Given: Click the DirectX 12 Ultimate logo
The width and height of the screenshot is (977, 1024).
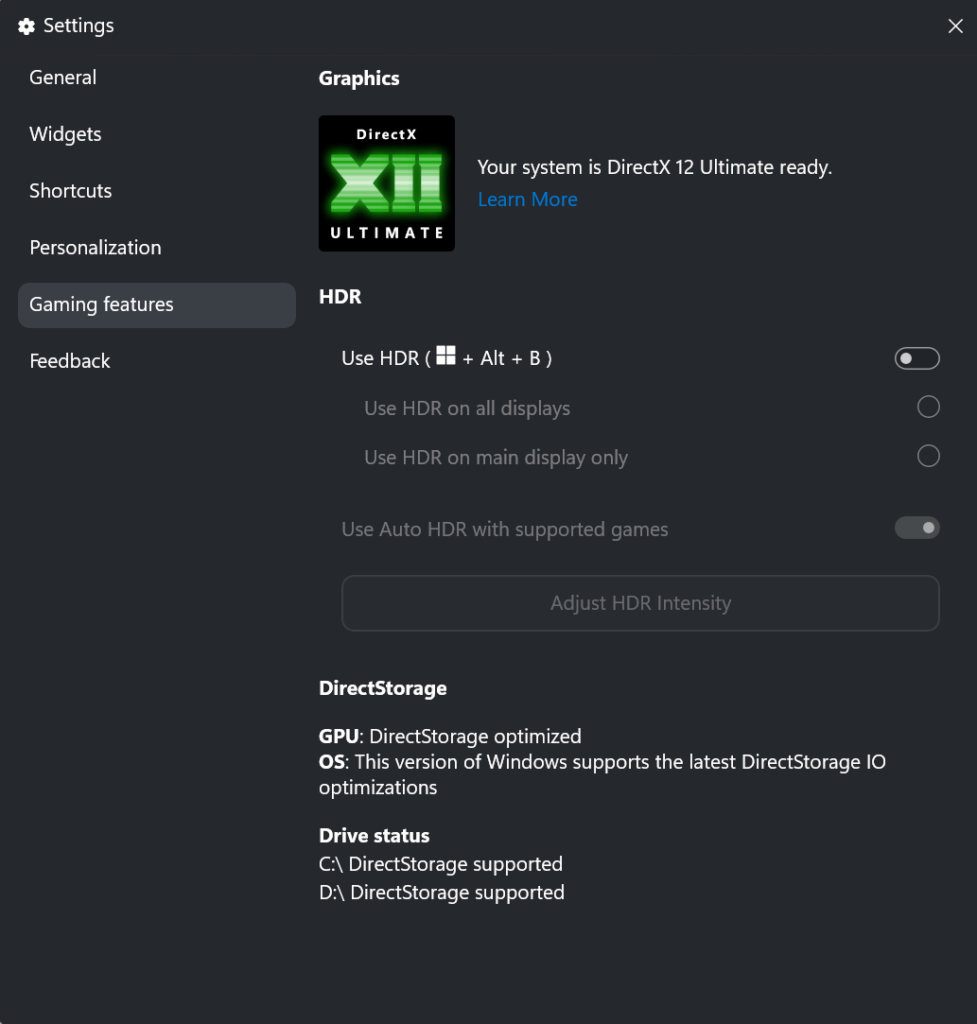Looking at the screenshot, I should coord(387,184).
